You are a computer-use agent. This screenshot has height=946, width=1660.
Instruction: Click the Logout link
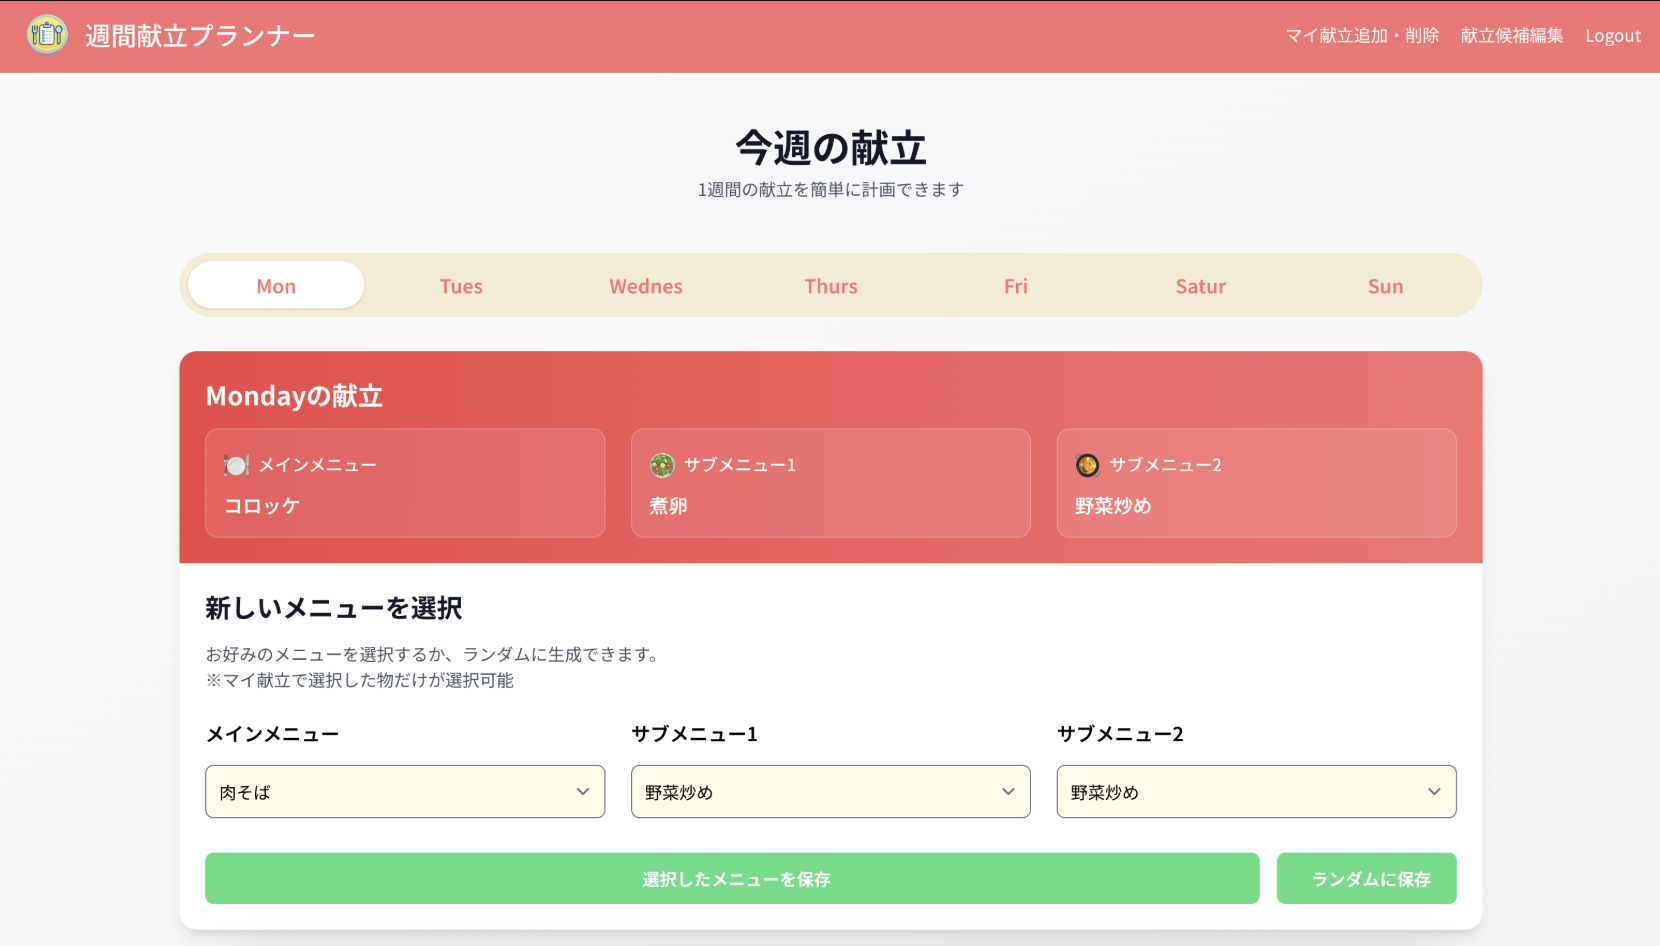(1612, 36)
